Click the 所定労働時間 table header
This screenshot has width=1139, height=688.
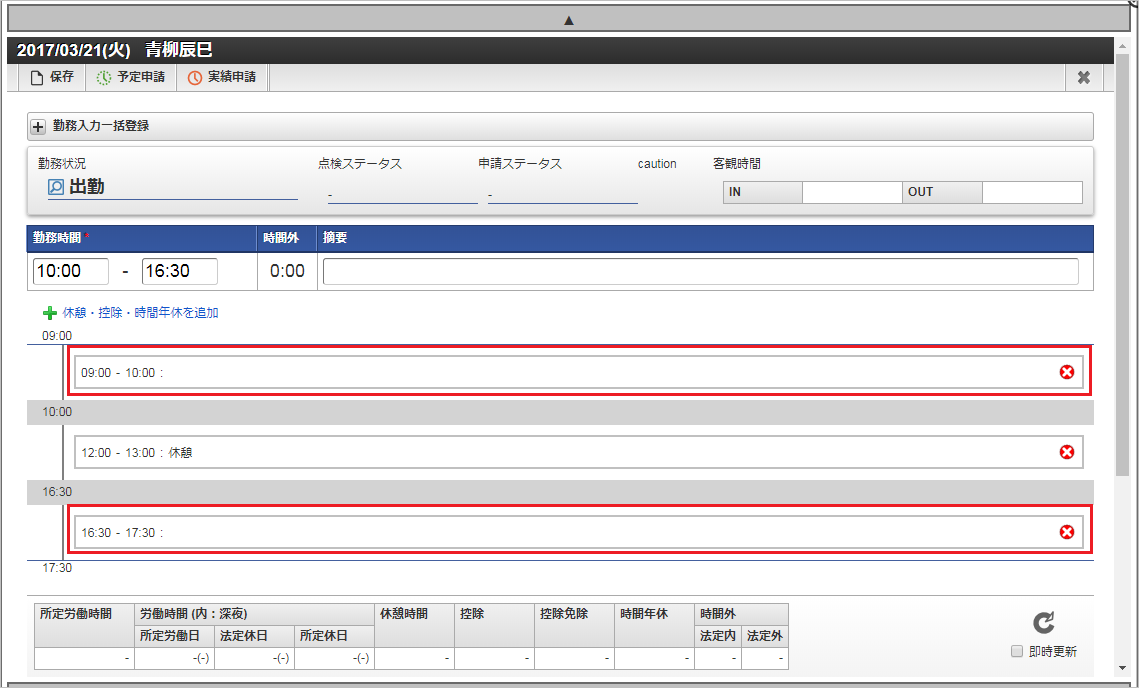click(x=84, y=625)
